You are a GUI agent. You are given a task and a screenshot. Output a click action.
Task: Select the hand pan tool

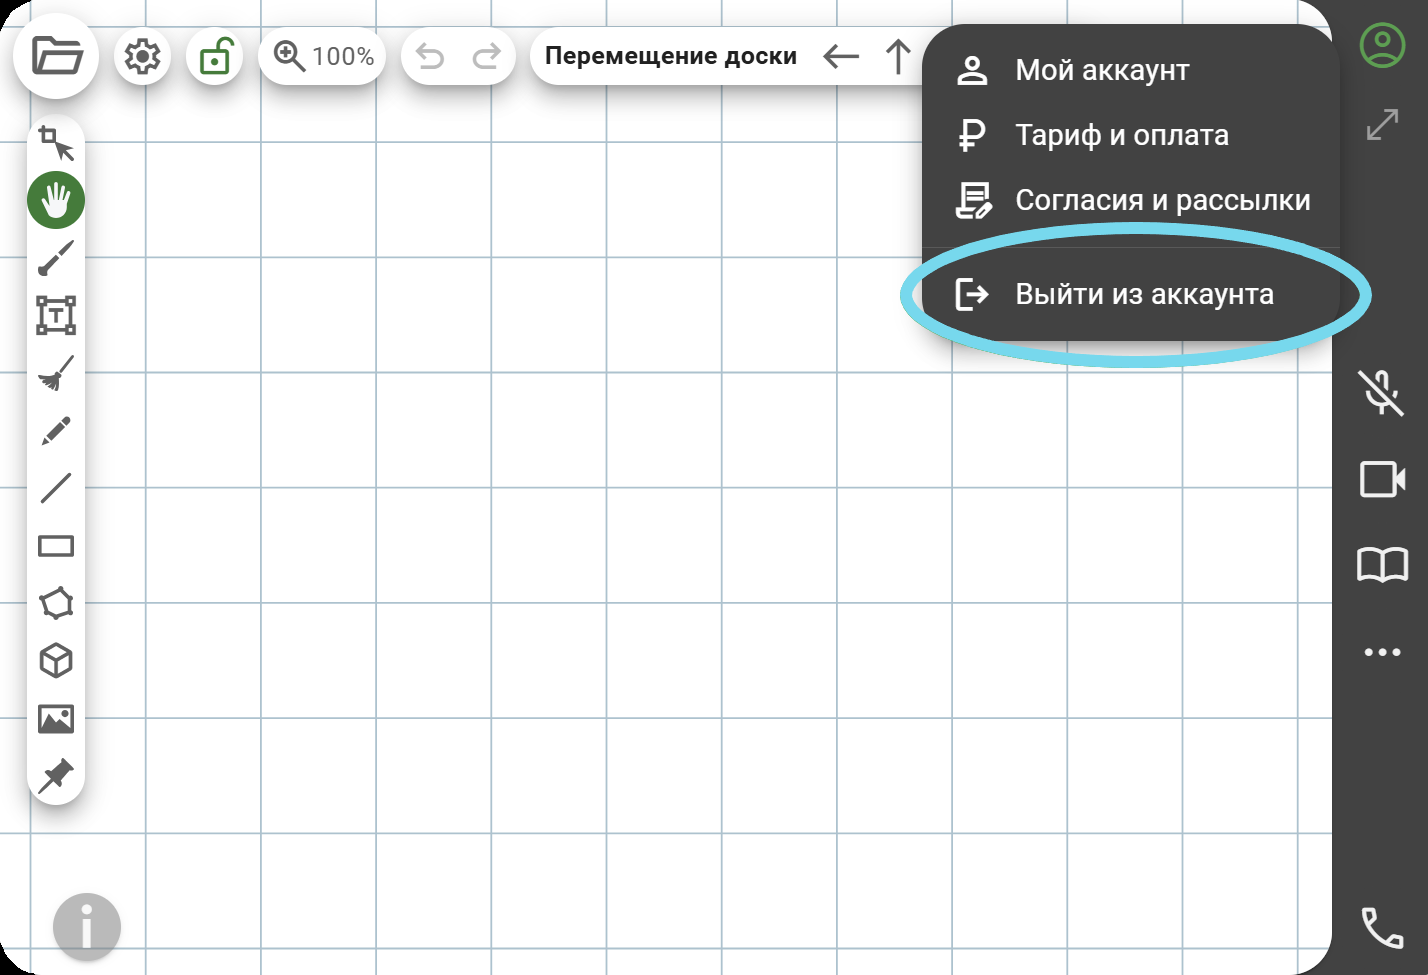coord(56,200)
